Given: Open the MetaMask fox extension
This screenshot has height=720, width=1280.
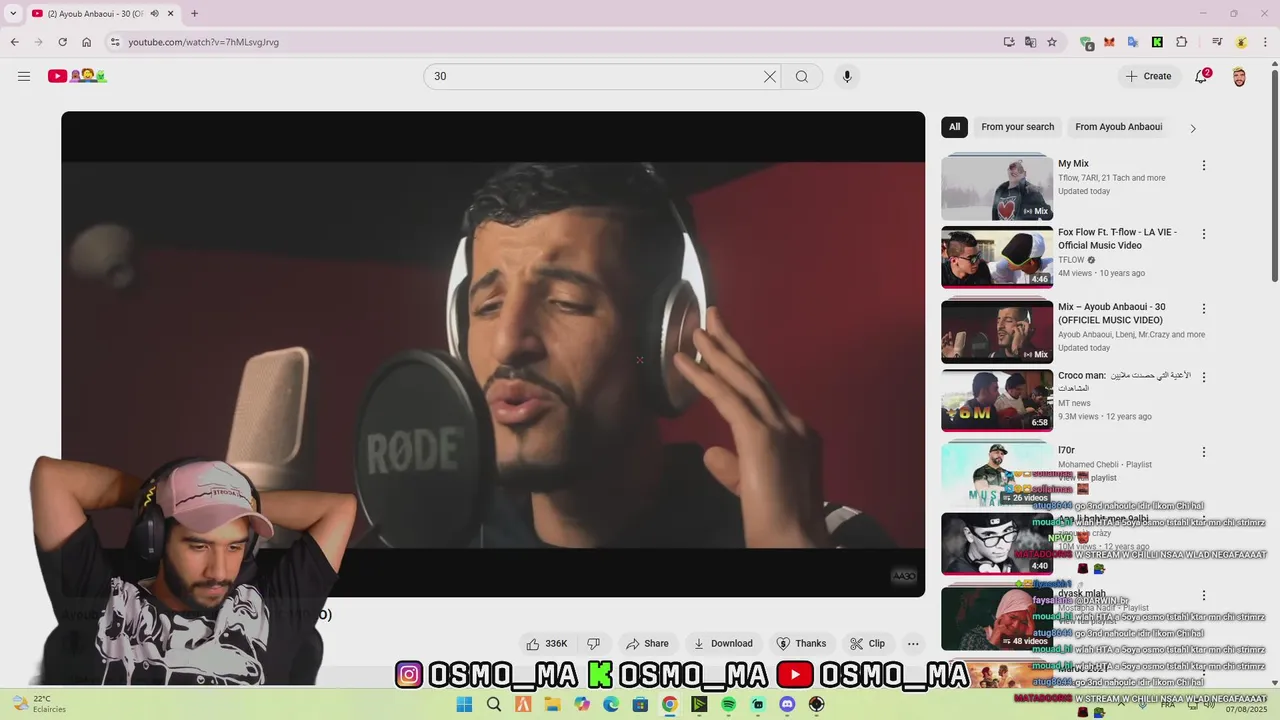Looking at the screenshot, I should 1109,42.
